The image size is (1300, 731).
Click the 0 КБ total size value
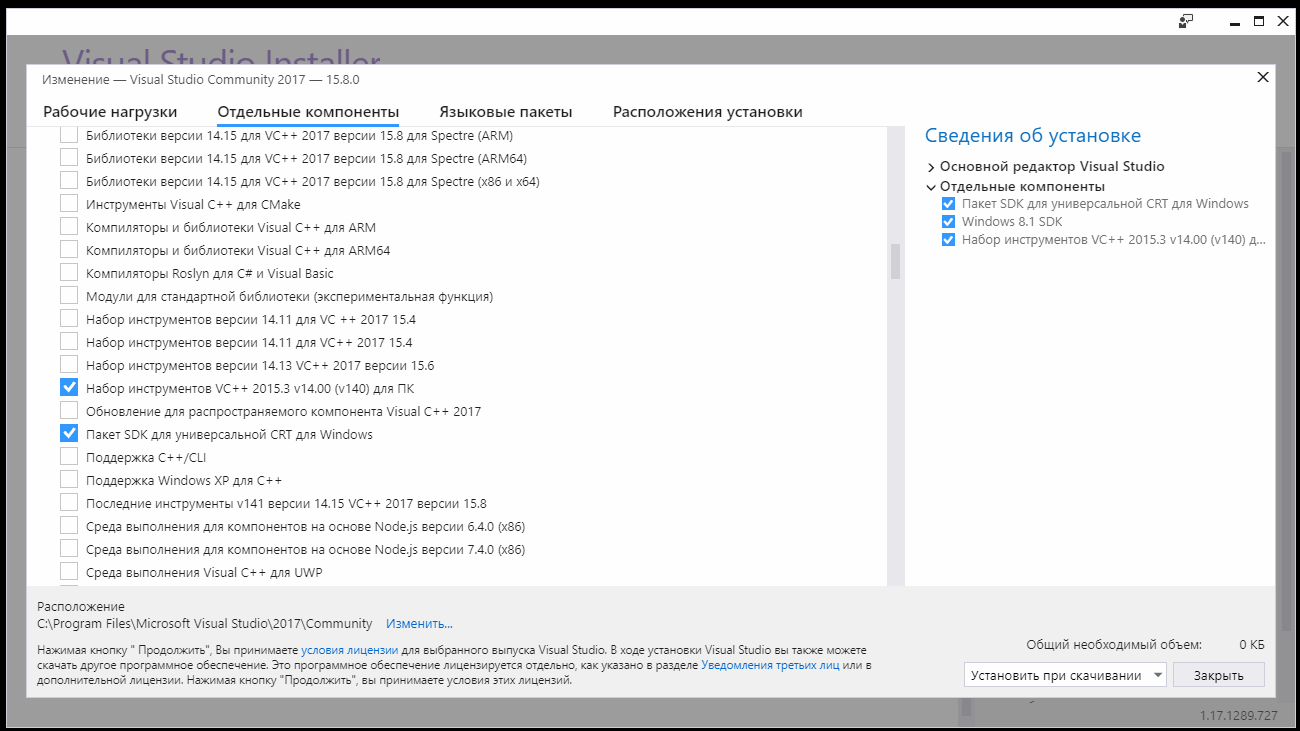1252,645
